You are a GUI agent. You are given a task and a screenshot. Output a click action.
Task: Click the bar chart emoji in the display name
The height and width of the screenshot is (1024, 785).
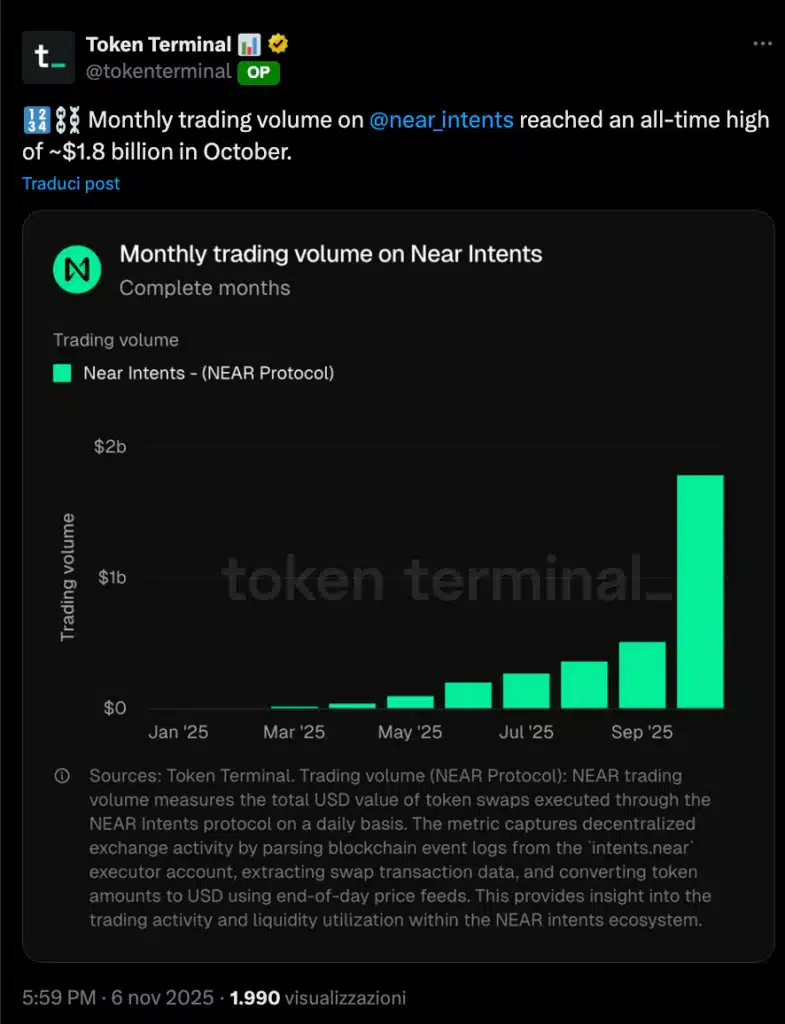pyautogui.click(x=251, y=43)
